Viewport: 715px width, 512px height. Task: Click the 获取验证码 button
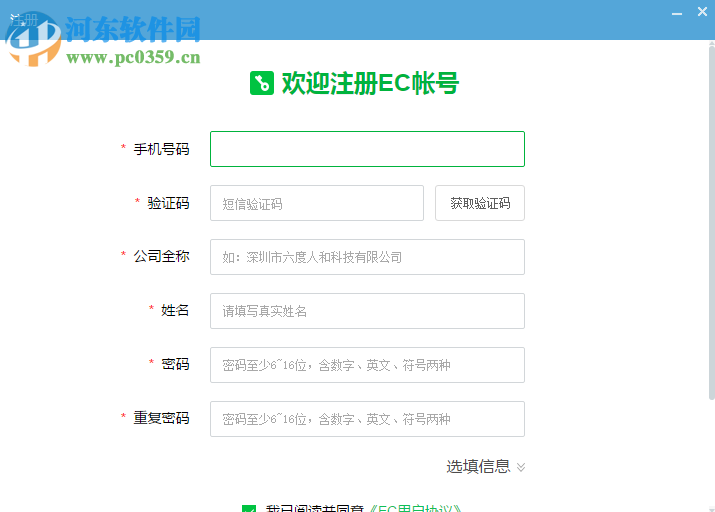point(480,203)
